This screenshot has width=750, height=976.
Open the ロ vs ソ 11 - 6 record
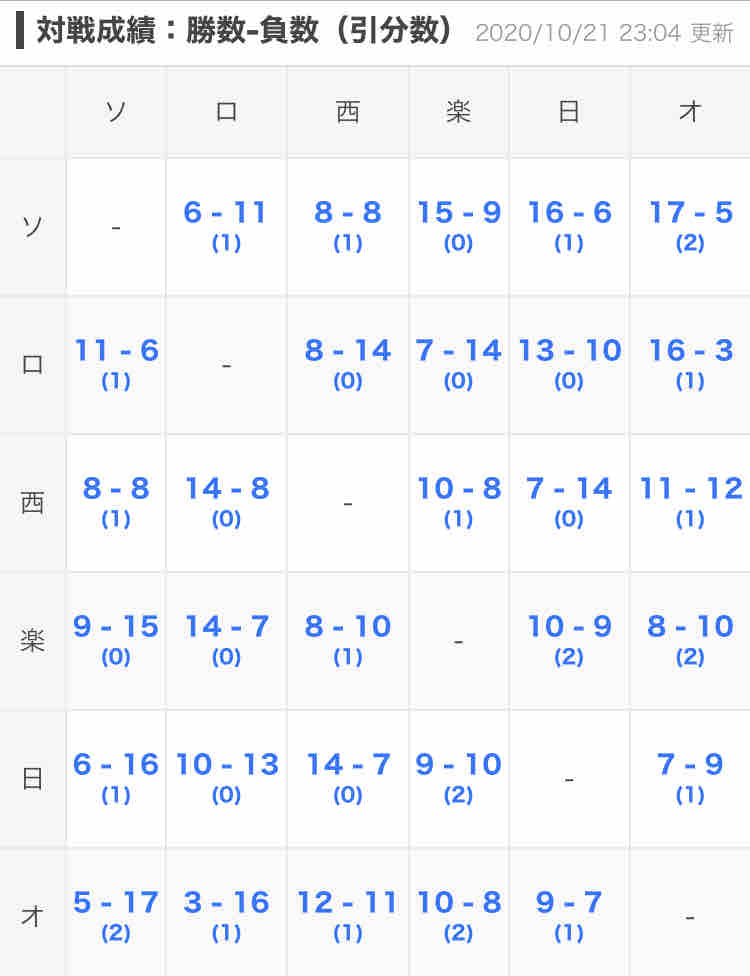pos(116,351)
